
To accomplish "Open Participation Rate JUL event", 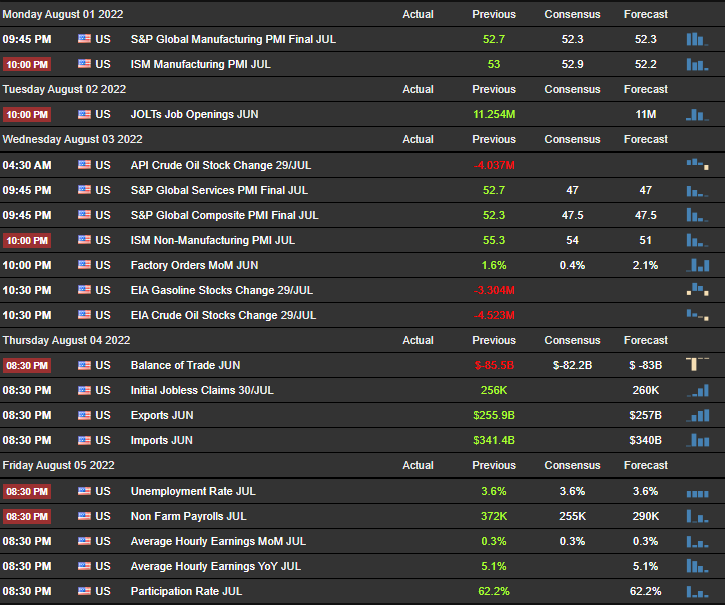I will pos(186,591).
